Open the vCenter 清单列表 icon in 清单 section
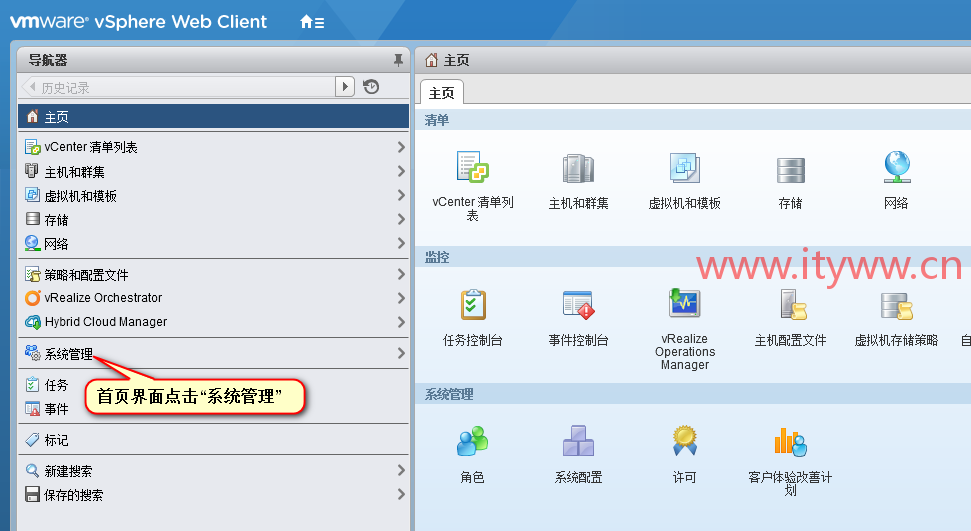Image resolution: width=971 pixels, height=531 pixels. (472, 167)
